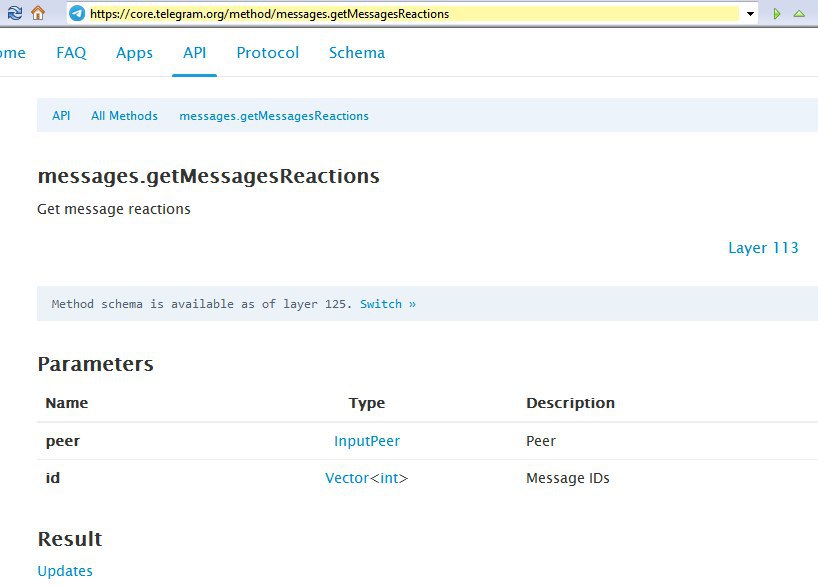Click the green up triangle icon
This screenshot has height=586, width=818.
click(799, 14)
